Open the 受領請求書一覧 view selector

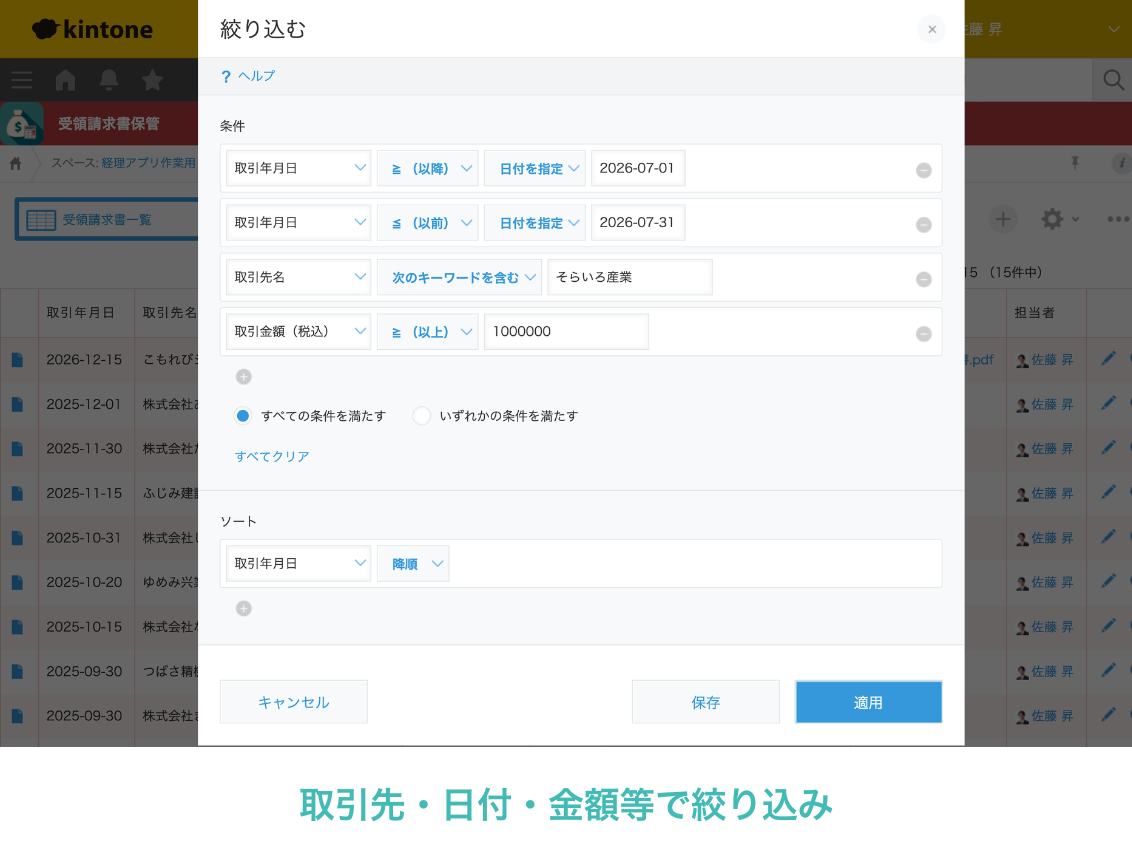(108, 219)
